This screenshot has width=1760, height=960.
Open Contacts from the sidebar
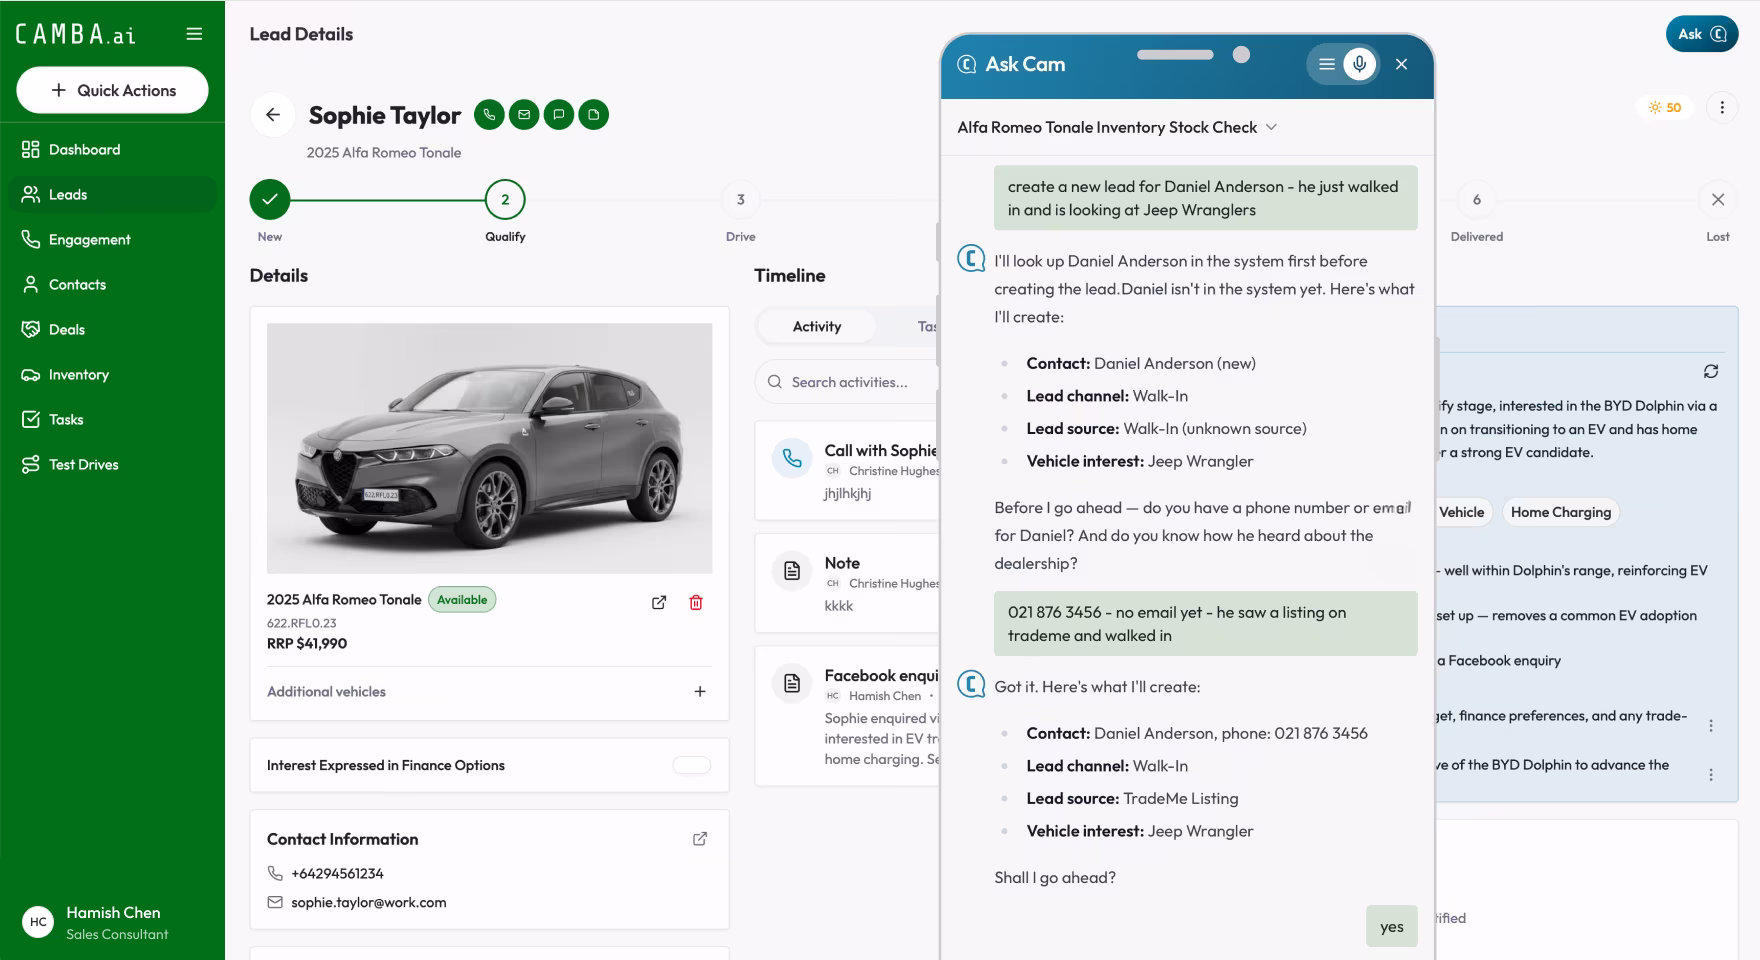pyautogui.click(x=112, y=285)
